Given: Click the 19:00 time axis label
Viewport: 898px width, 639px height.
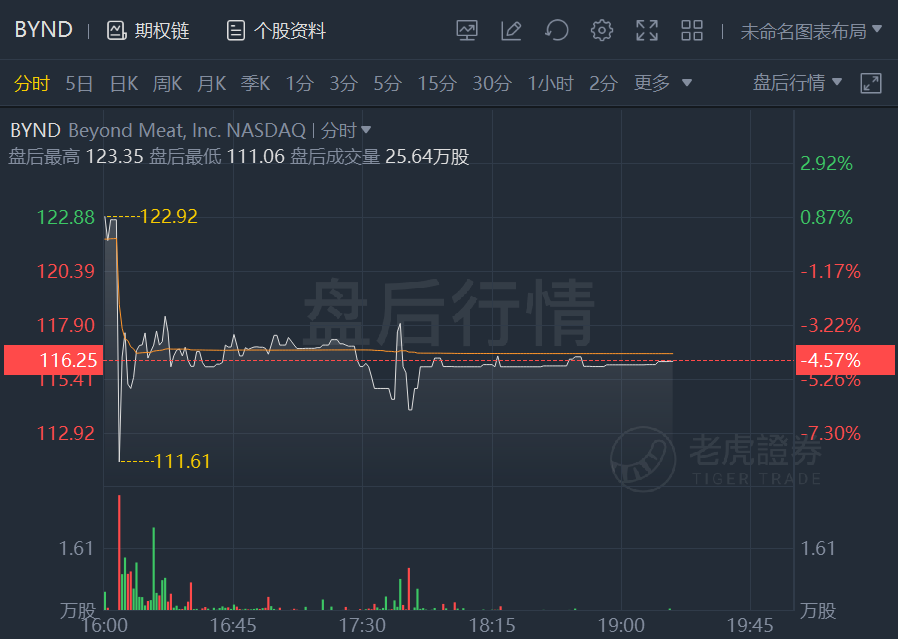Looking at the screenshot, I should click(621, 625).
